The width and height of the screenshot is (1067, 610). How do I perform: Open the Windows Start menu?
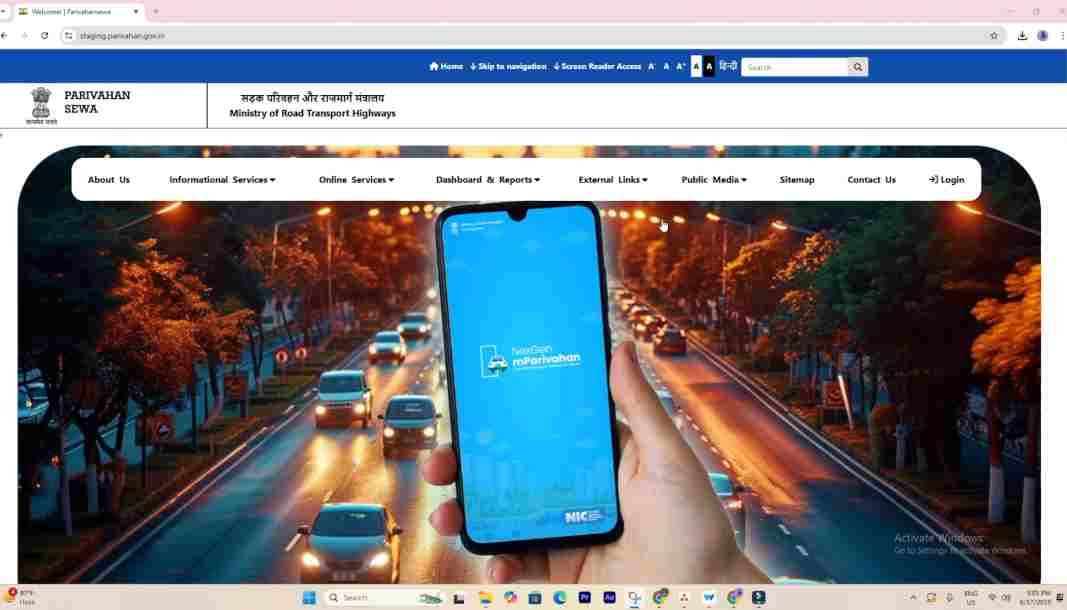pyautogui.click(x=309, y=598)
